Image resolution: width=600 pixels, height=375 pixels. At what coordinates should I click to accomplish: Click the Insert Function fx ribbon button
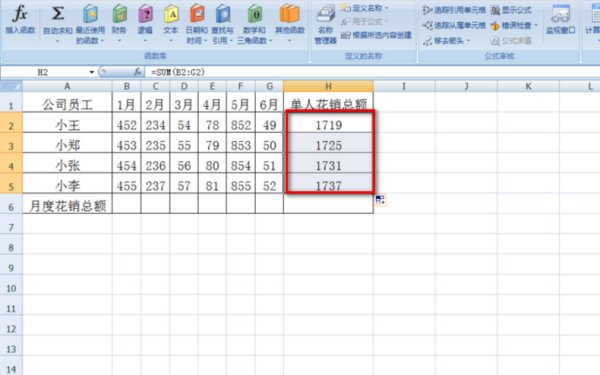pos(20,19)
